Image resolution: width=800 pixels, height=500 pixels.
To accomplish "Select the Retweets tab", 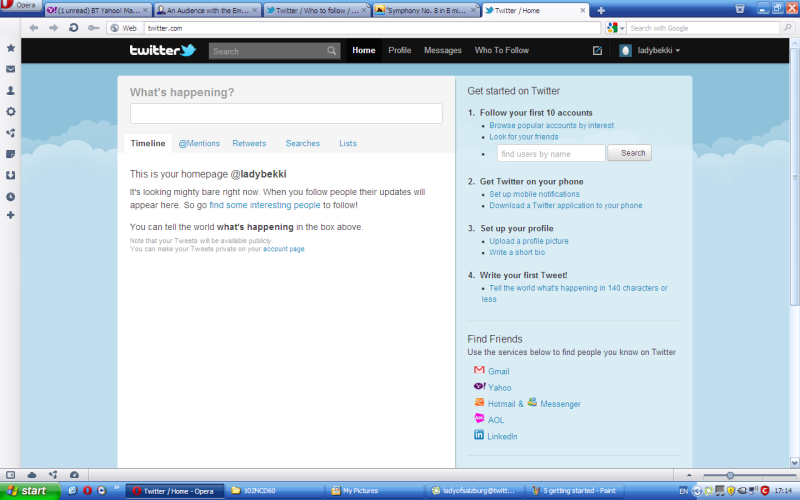I will tap(249, 143).
